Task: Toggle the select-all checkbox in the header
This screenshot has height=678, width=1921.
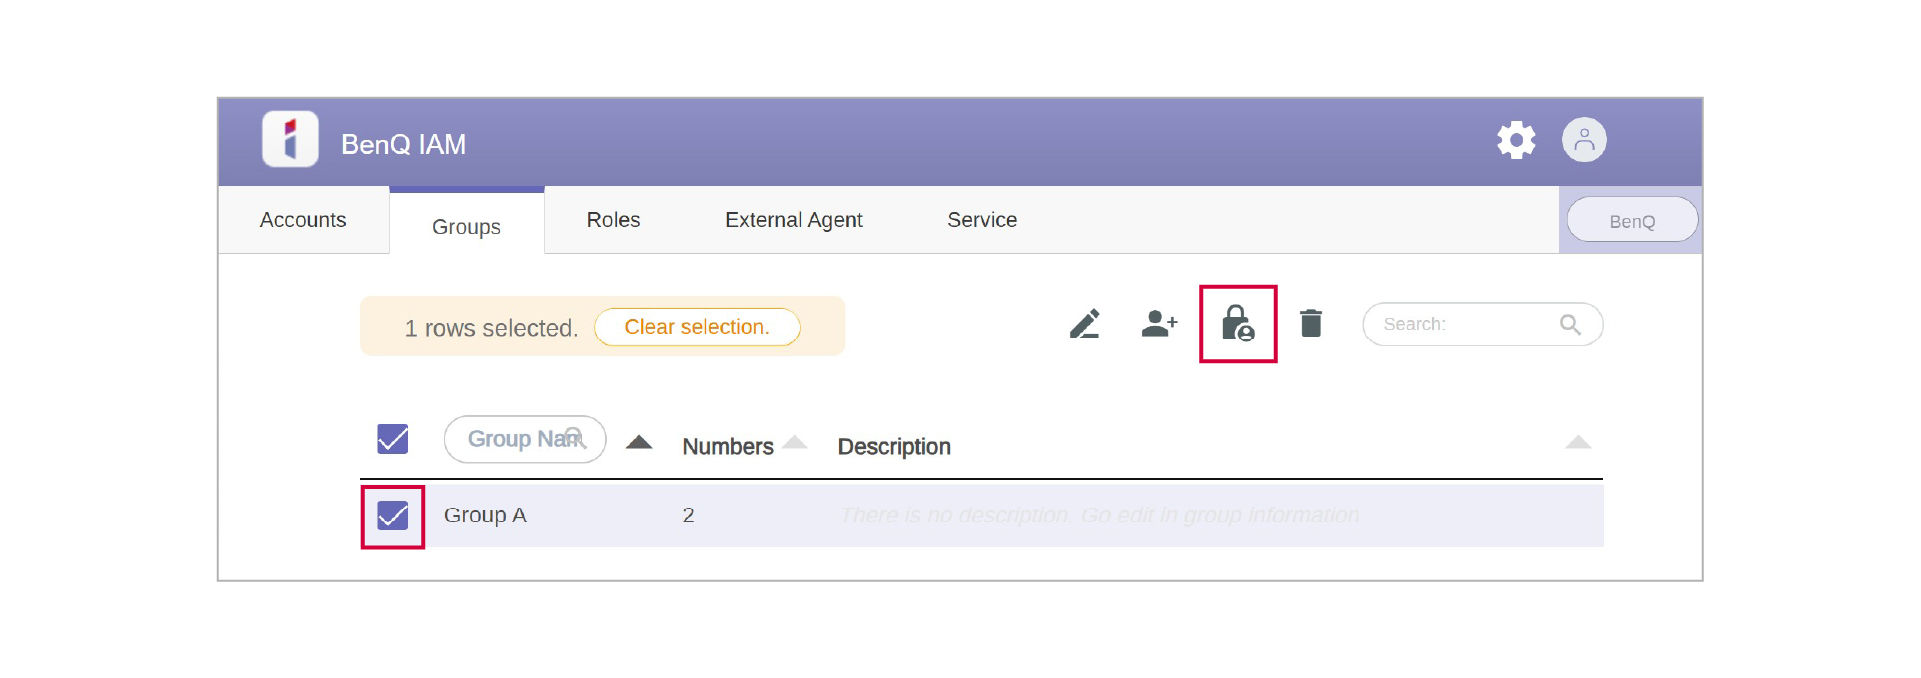Action: [x=393, y=439]
